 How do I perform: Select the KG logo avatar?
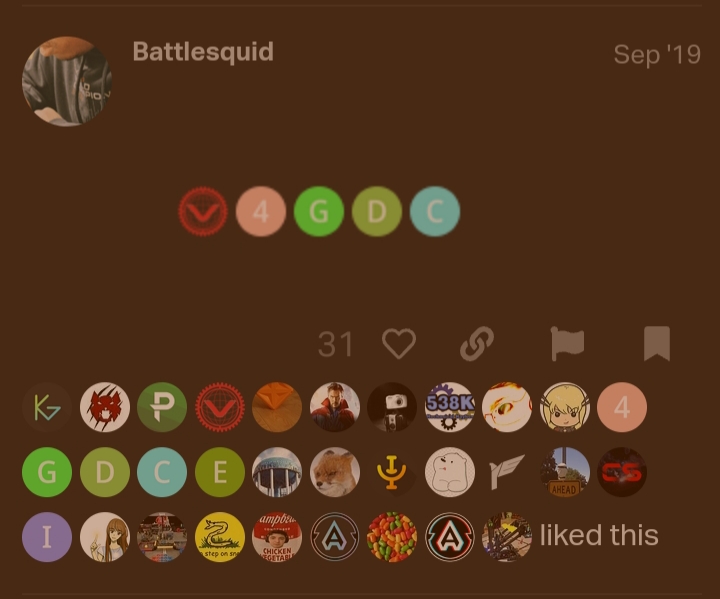(x=47, y=407)
